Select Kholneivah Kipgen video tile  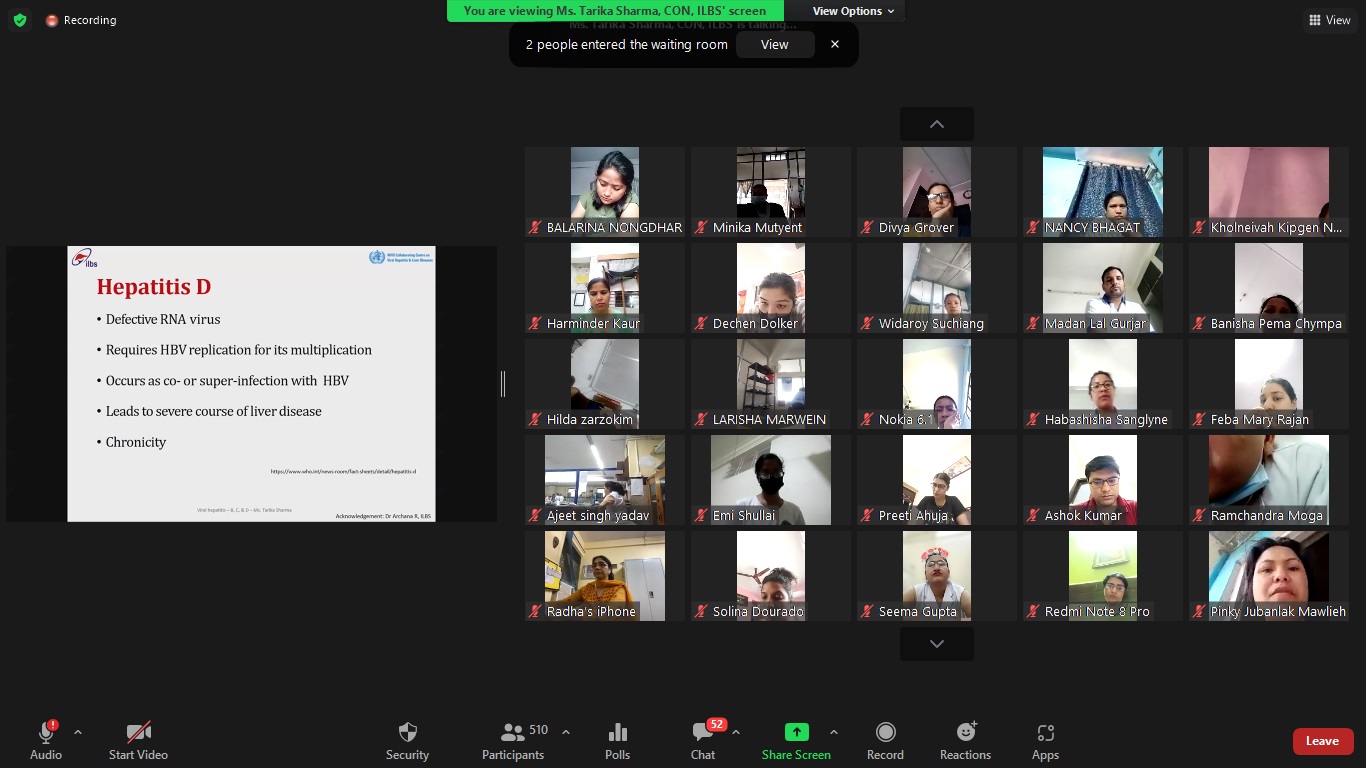coord(1269,192)
